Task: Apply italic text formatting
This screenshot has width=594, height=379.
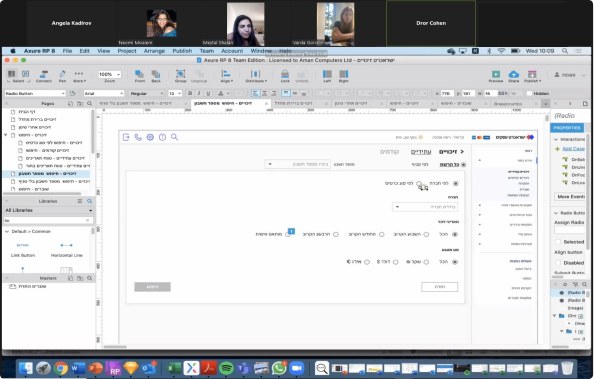Action: tap(199, 93)
